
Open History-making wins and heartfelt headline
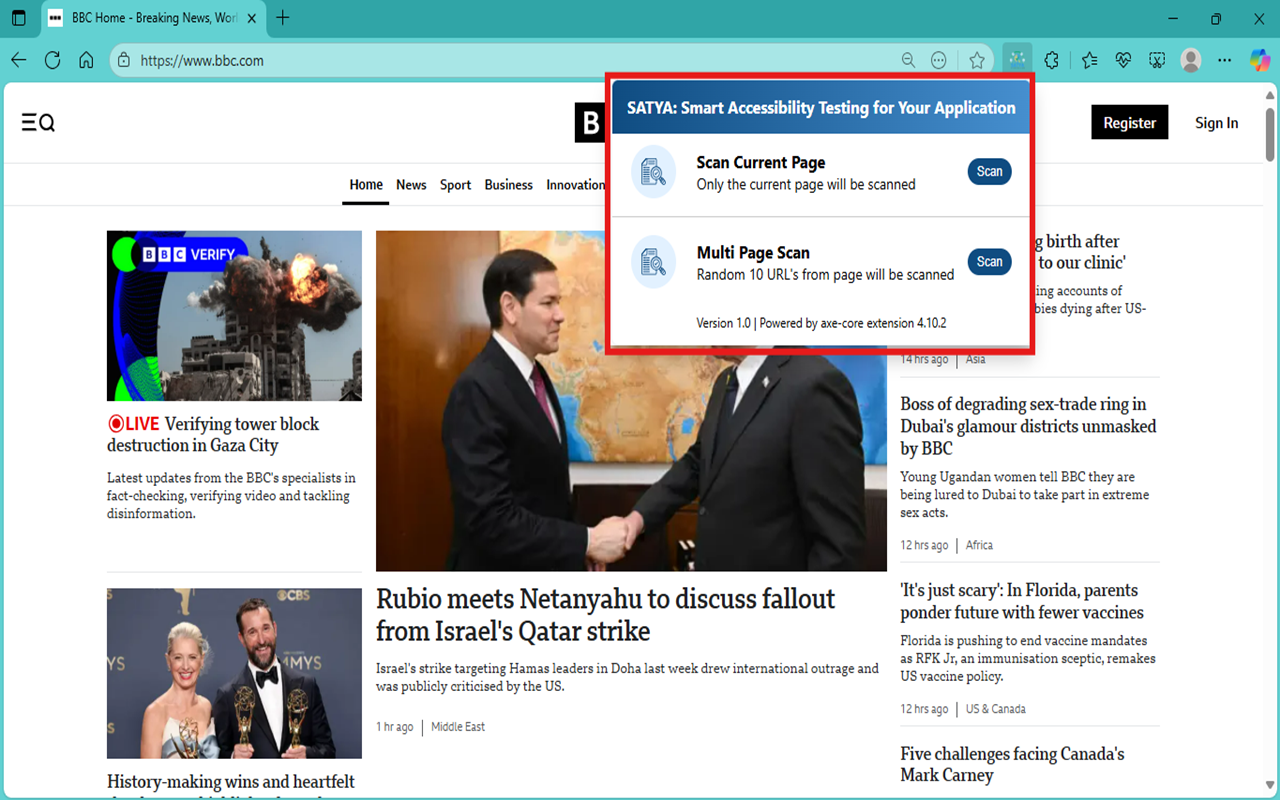[231, 782]
